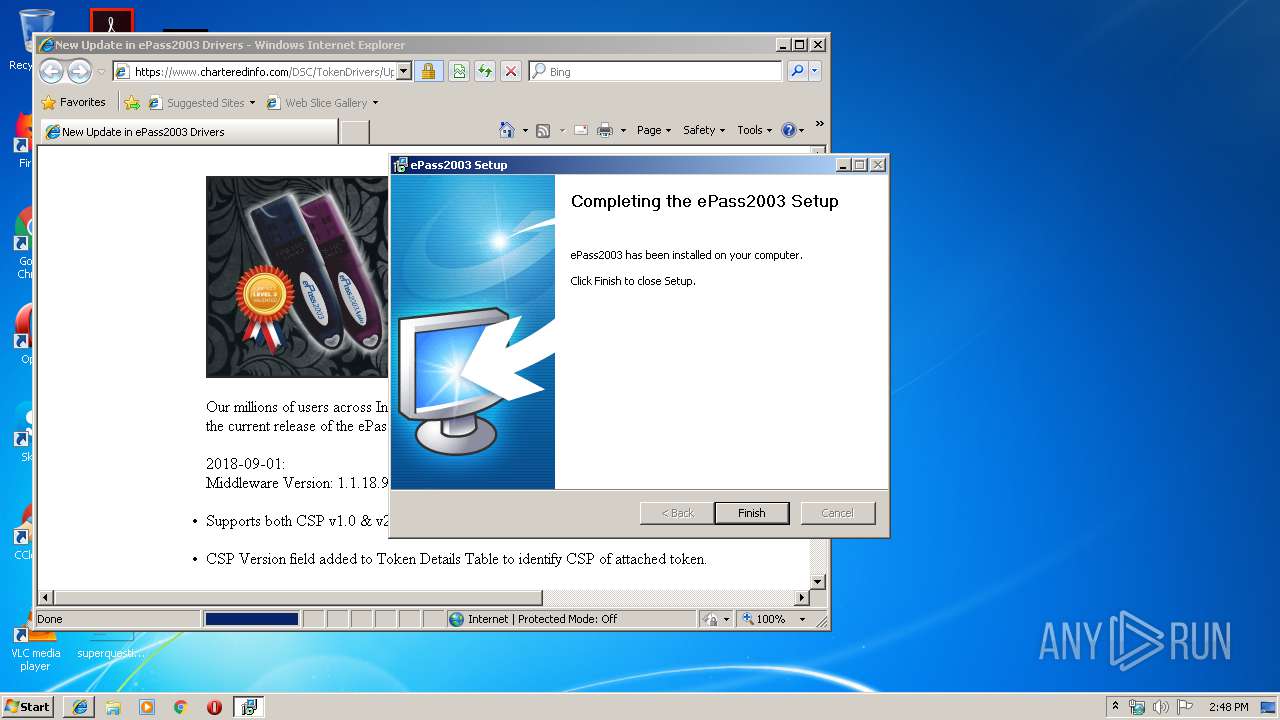Viewport: 1280px width, 720px height.
Task: Refresh the page in Internet Explorer
Action: click(x=484, y=71)
